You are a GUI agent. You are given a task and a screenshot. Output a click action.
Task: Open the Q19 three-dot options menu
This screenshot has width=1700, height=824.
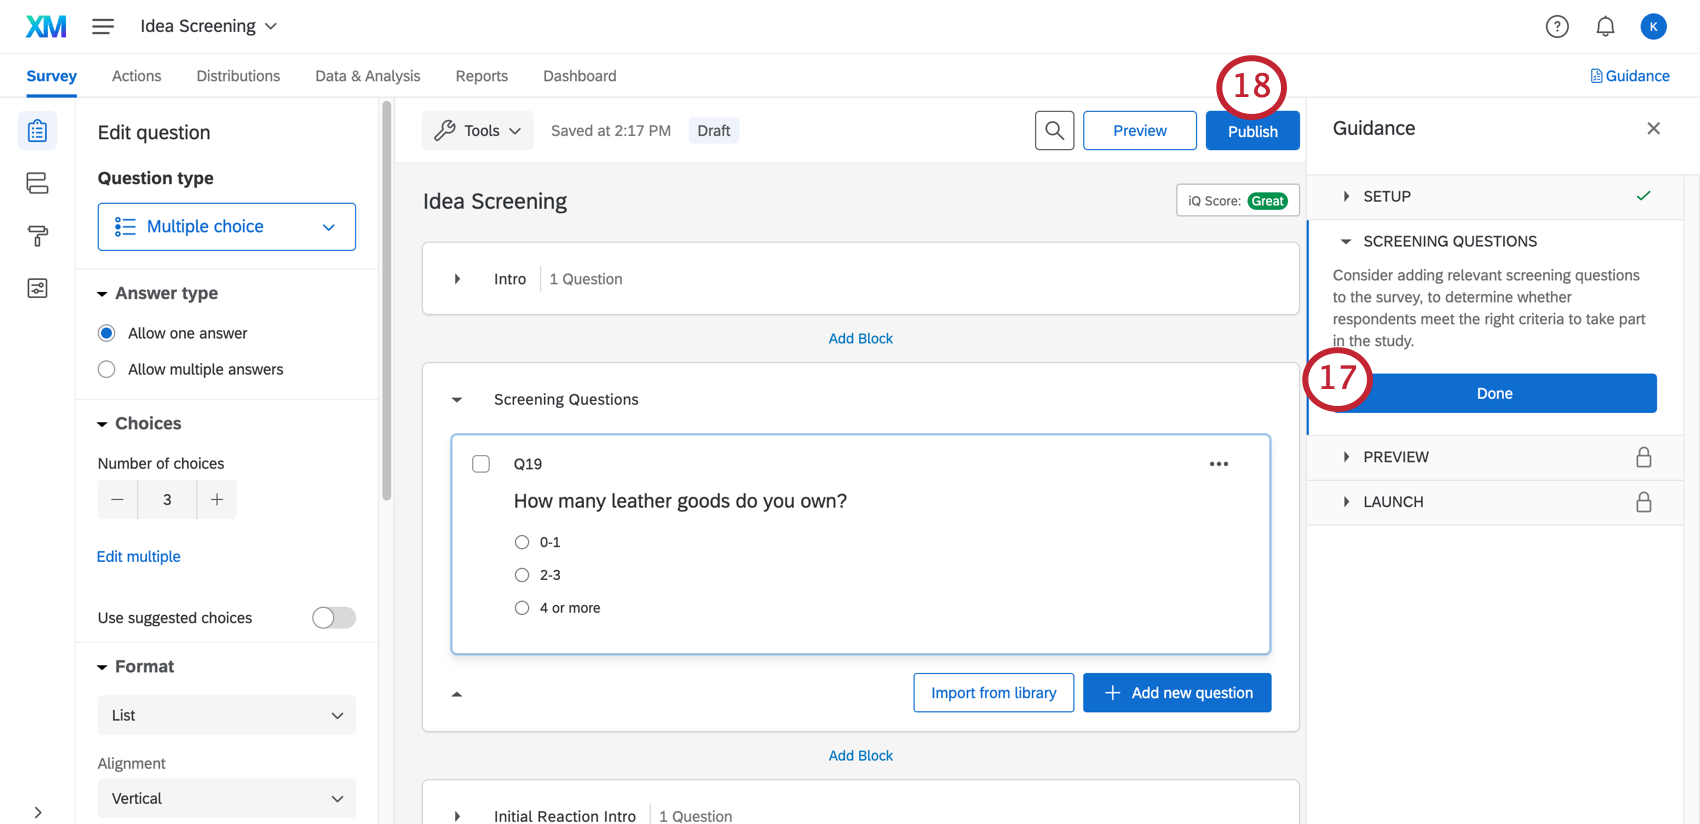[1218, 464]
